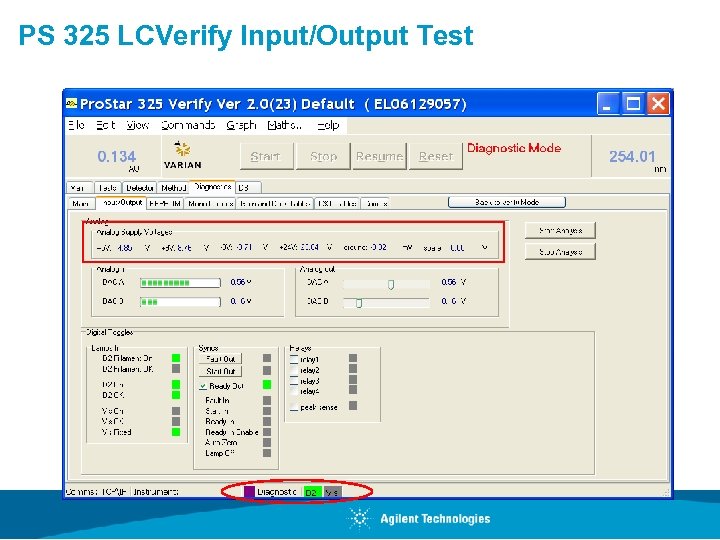Viewport: 720px width, 540px height.
Task: Click the Fault Out button
Action: (220, 359)
